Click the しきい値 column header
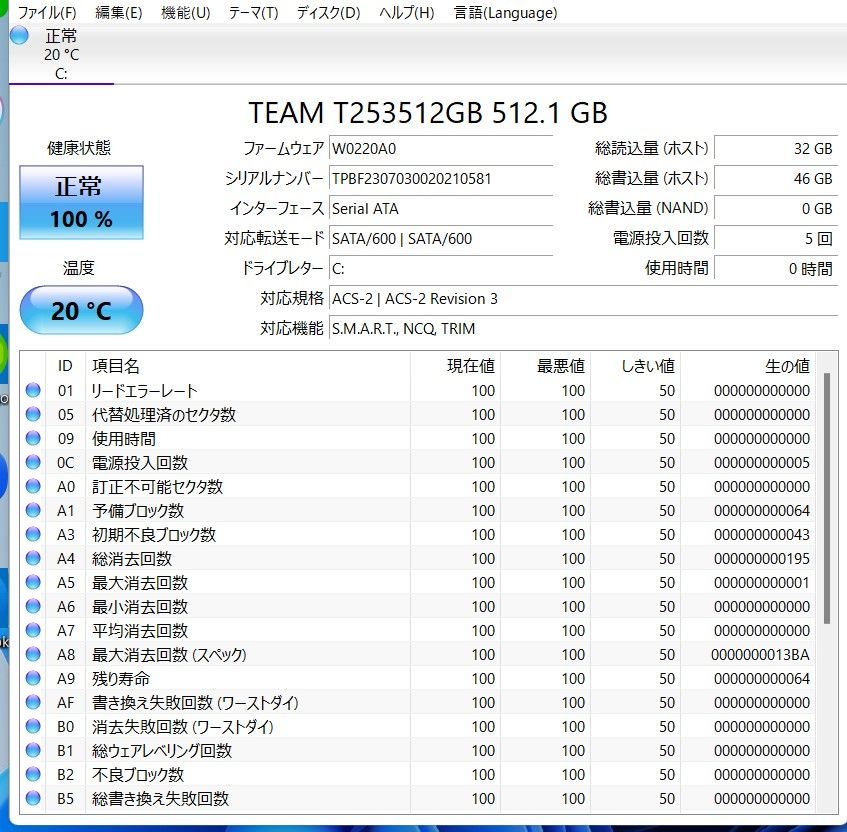This screenshot has height=832, width=847. pyautogui.click(x=636, y=366)
